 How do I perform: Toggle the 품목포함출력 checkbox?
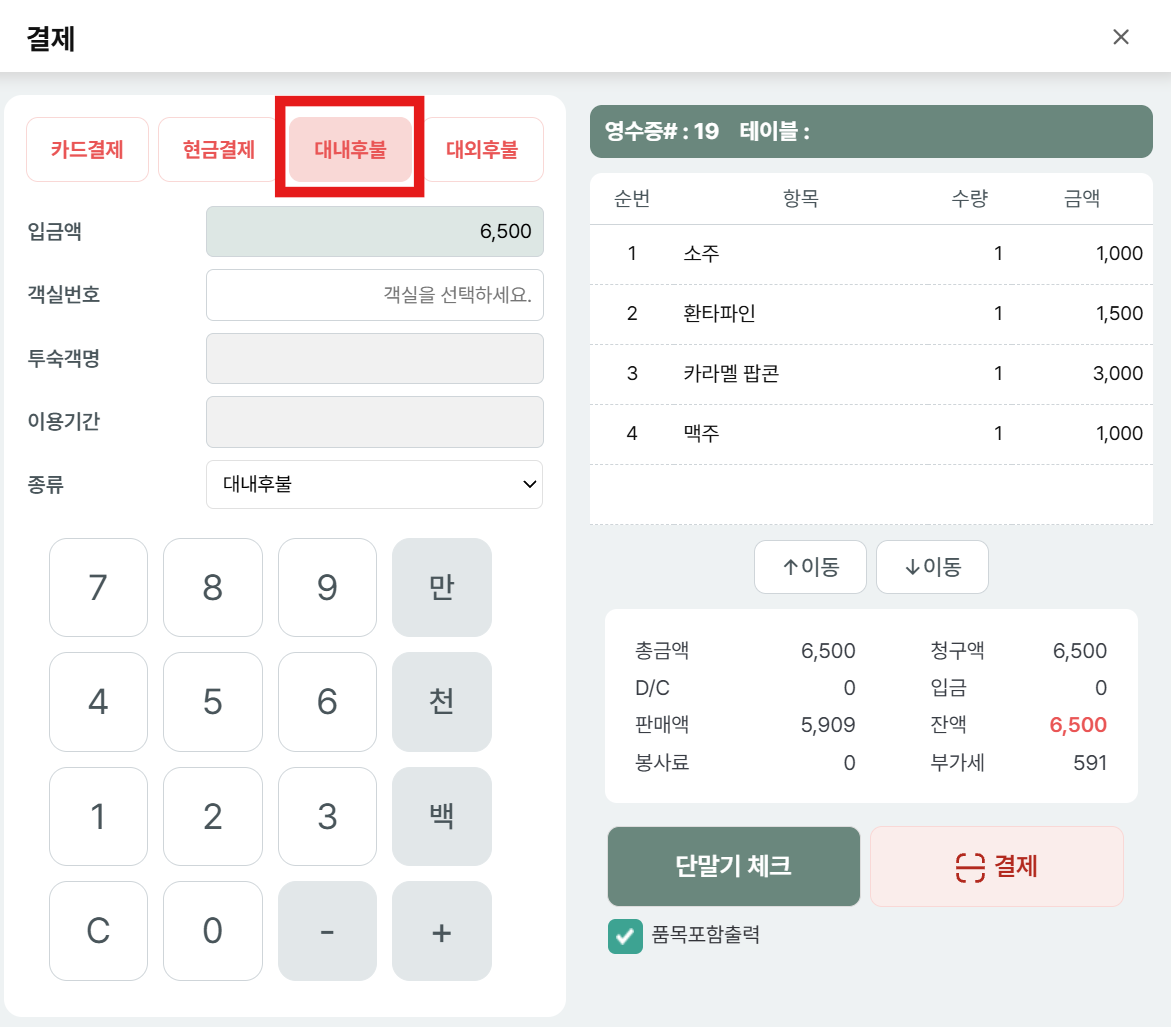click(x=625, y=937)
